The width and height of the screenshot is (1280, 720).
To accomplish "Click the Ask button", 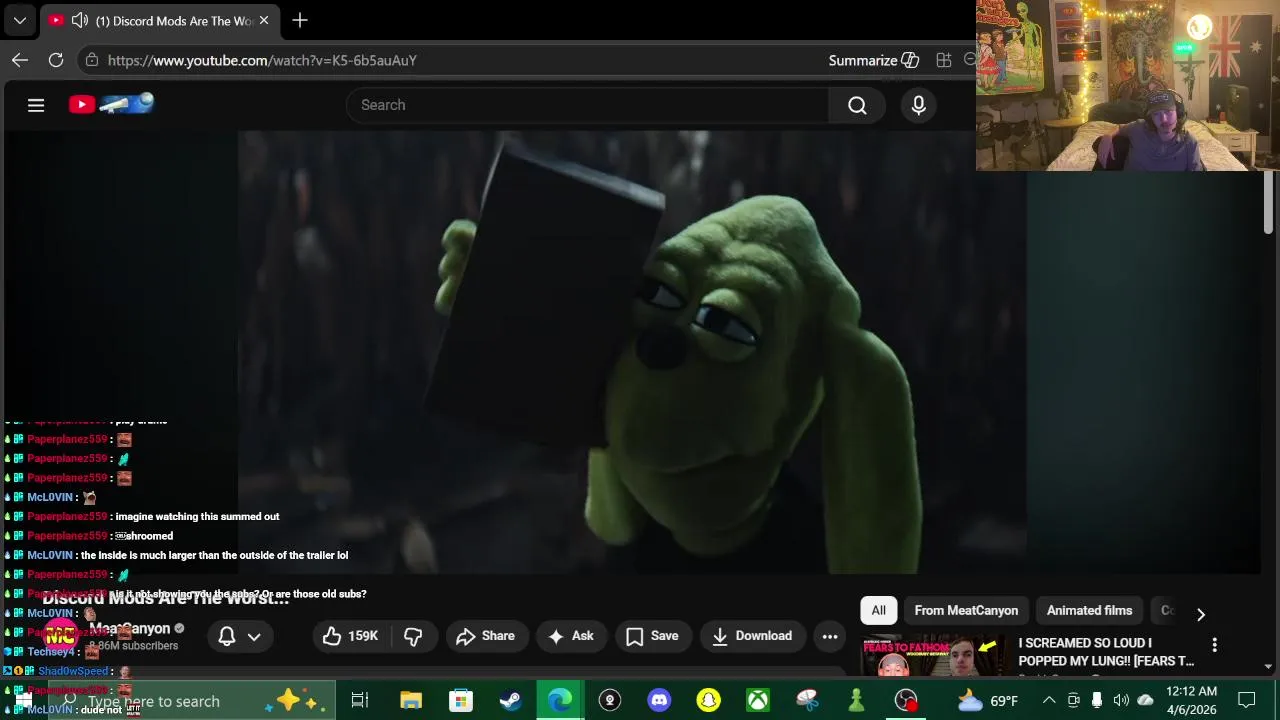I will (x=571, y=636).
